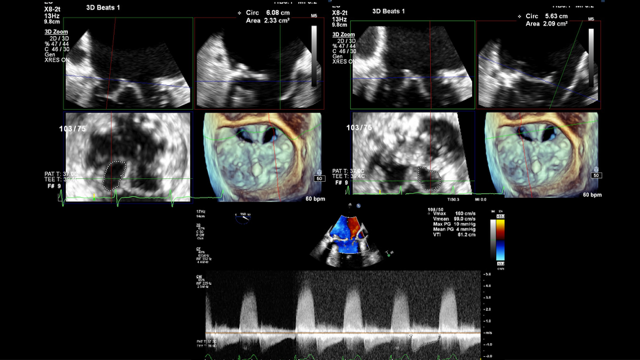640x360 pixels.
Task: Click the '13Hz' frame rate in left study
Action: 52,16
